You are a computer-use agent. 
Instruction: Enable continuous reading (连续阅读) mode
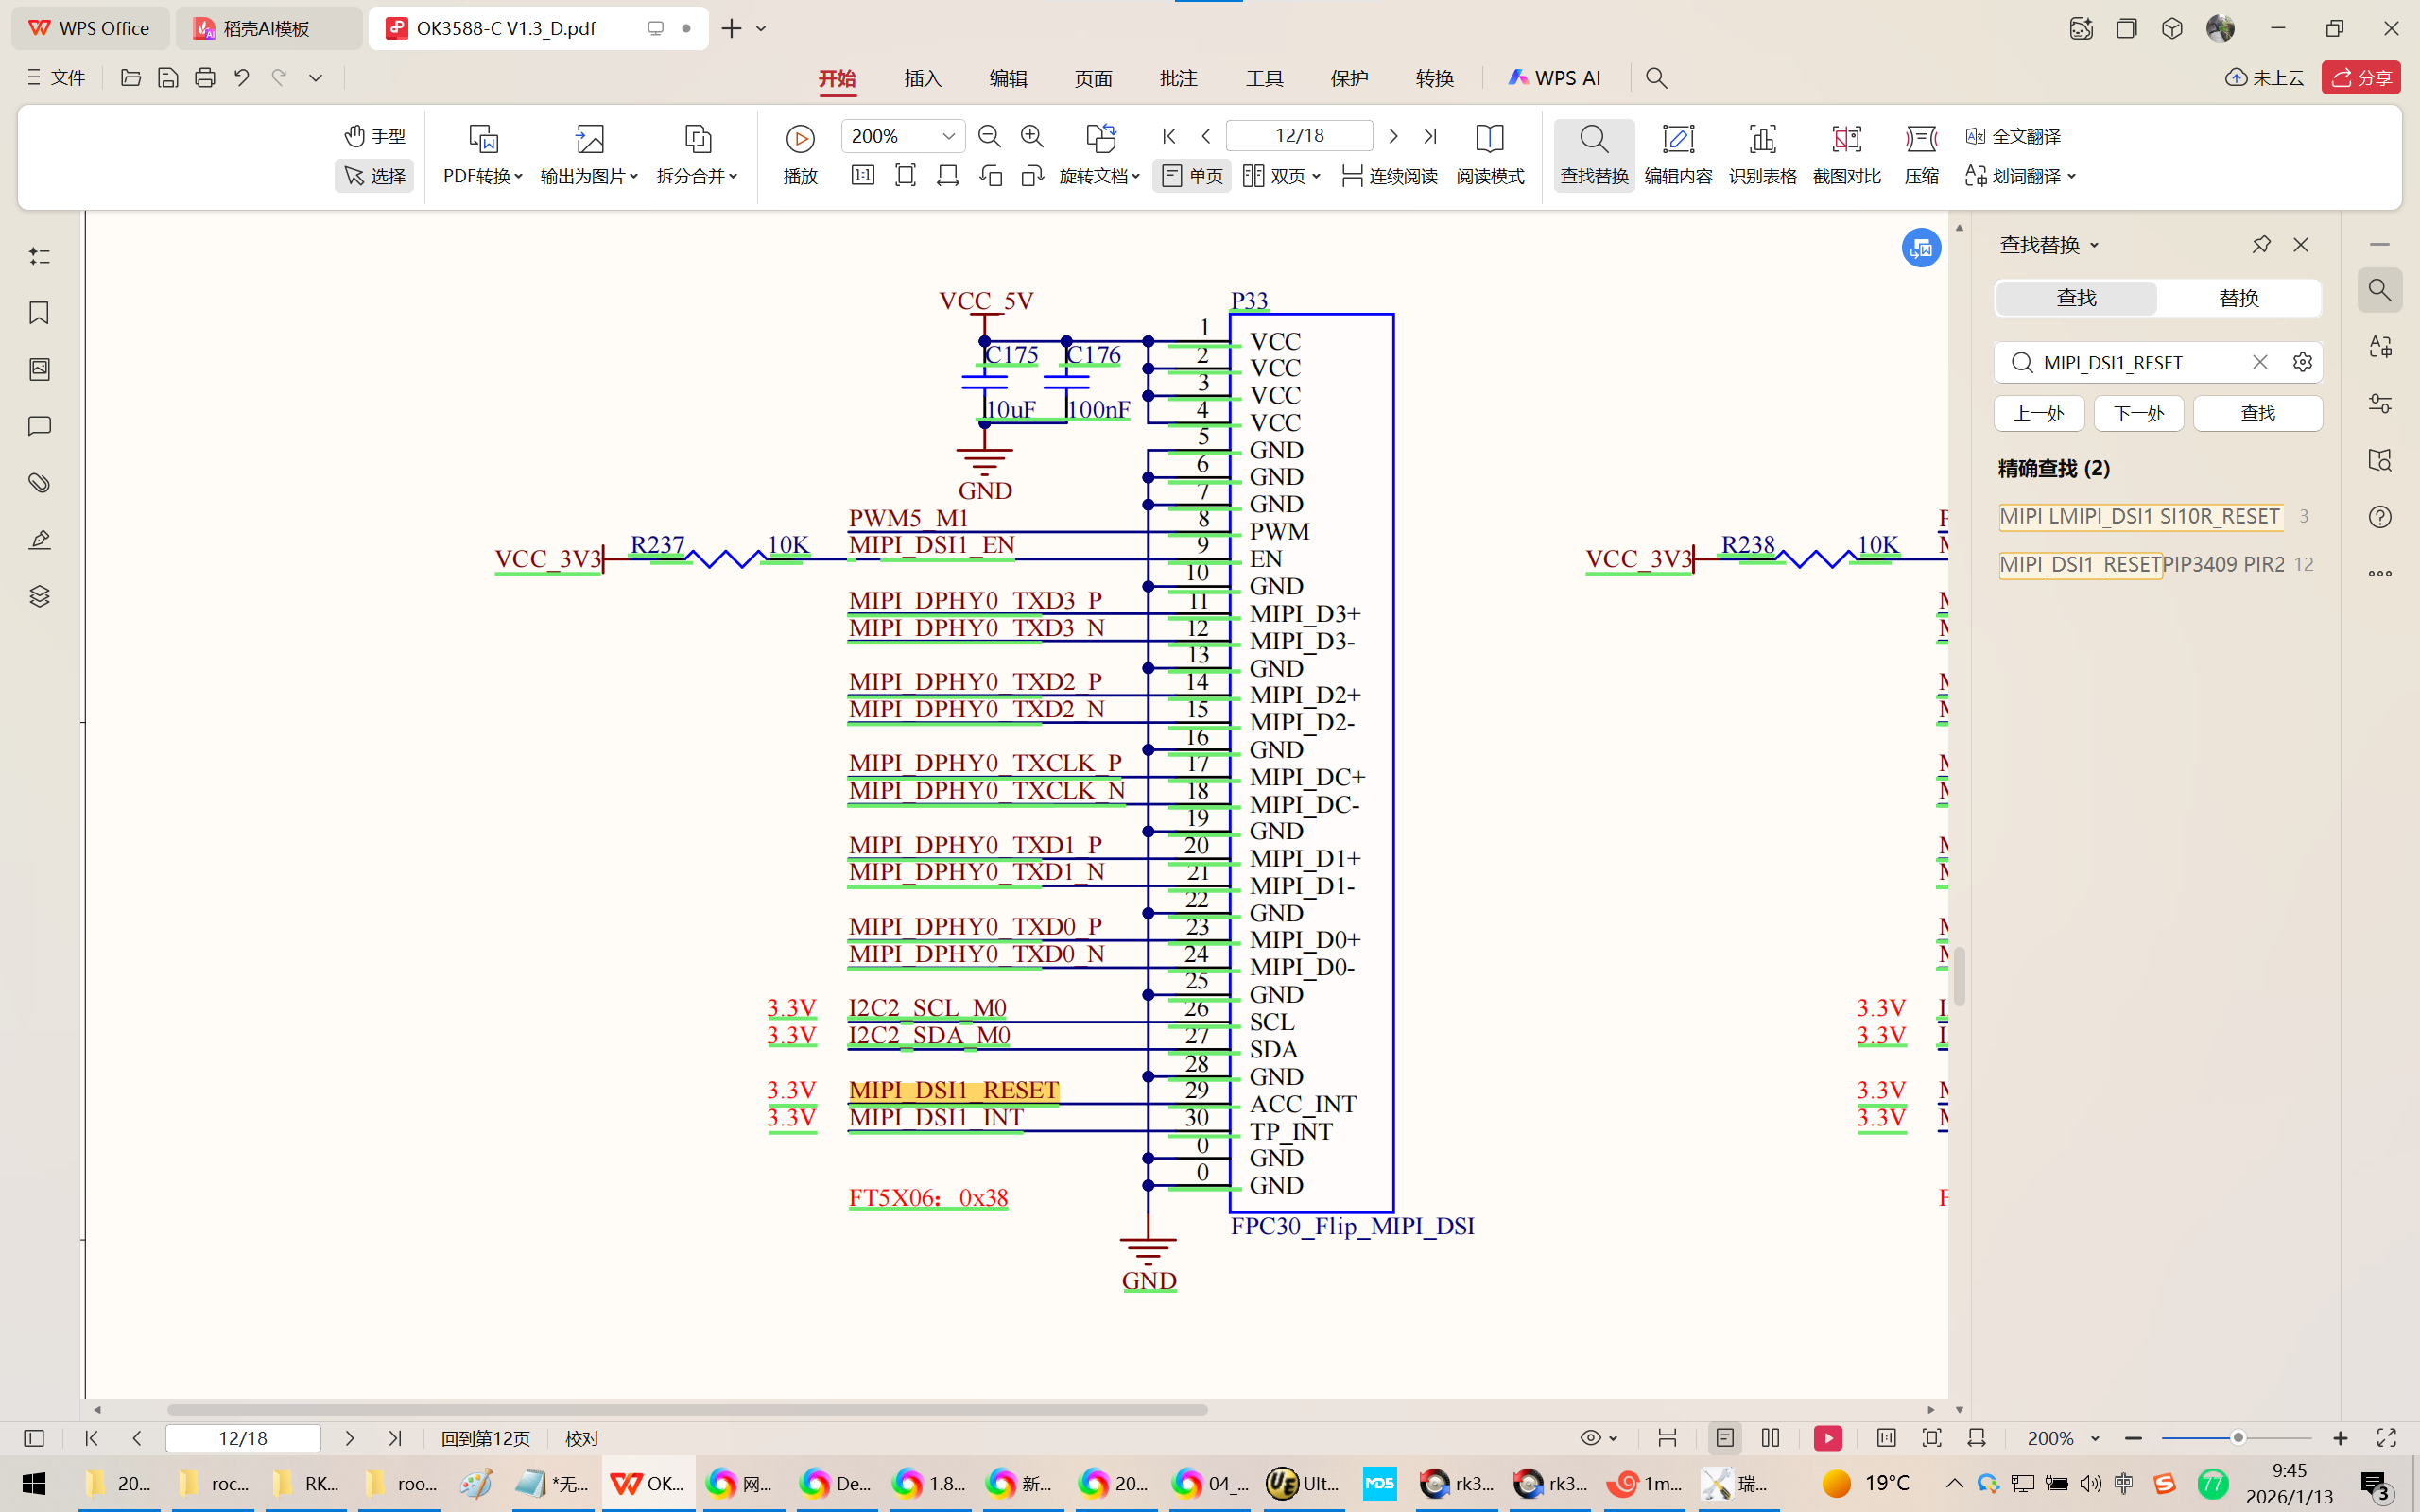tap(1390, 176)
